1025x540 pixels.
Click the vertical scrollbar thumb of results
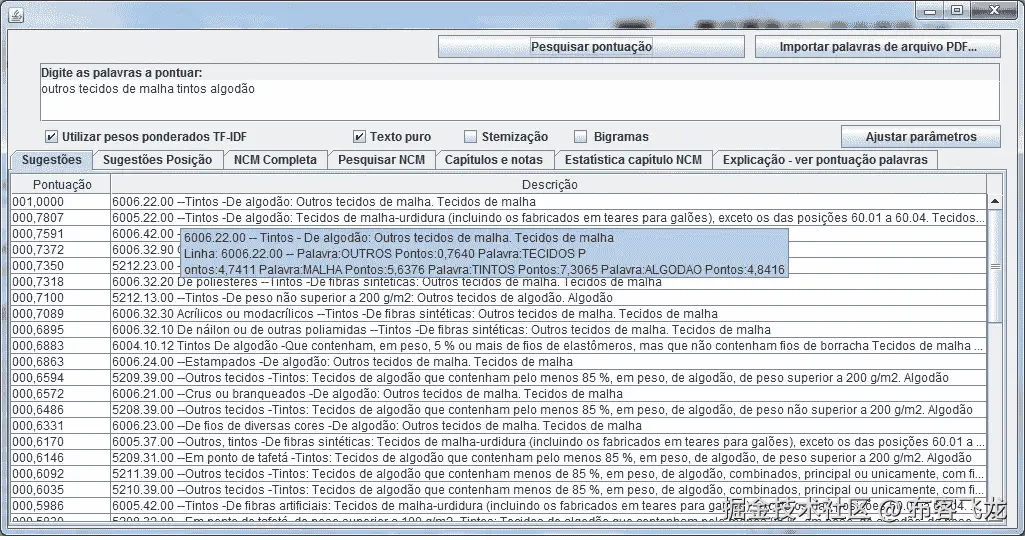point(994,266)
